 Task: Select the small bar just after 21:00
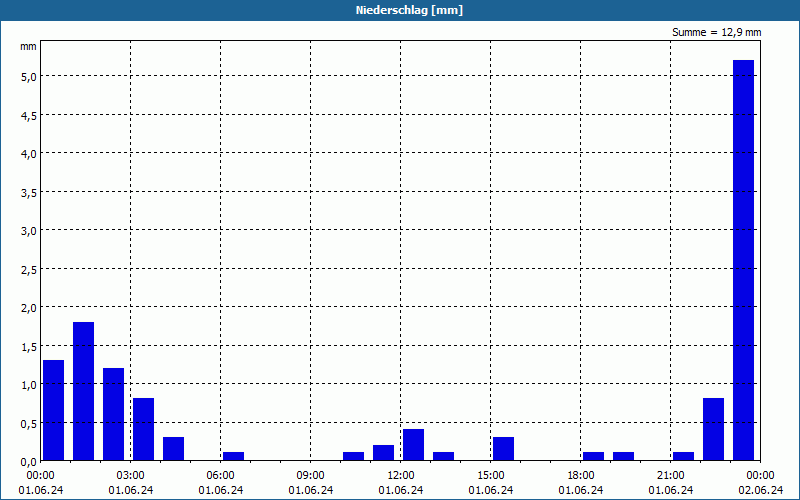(x=684, y=456)
